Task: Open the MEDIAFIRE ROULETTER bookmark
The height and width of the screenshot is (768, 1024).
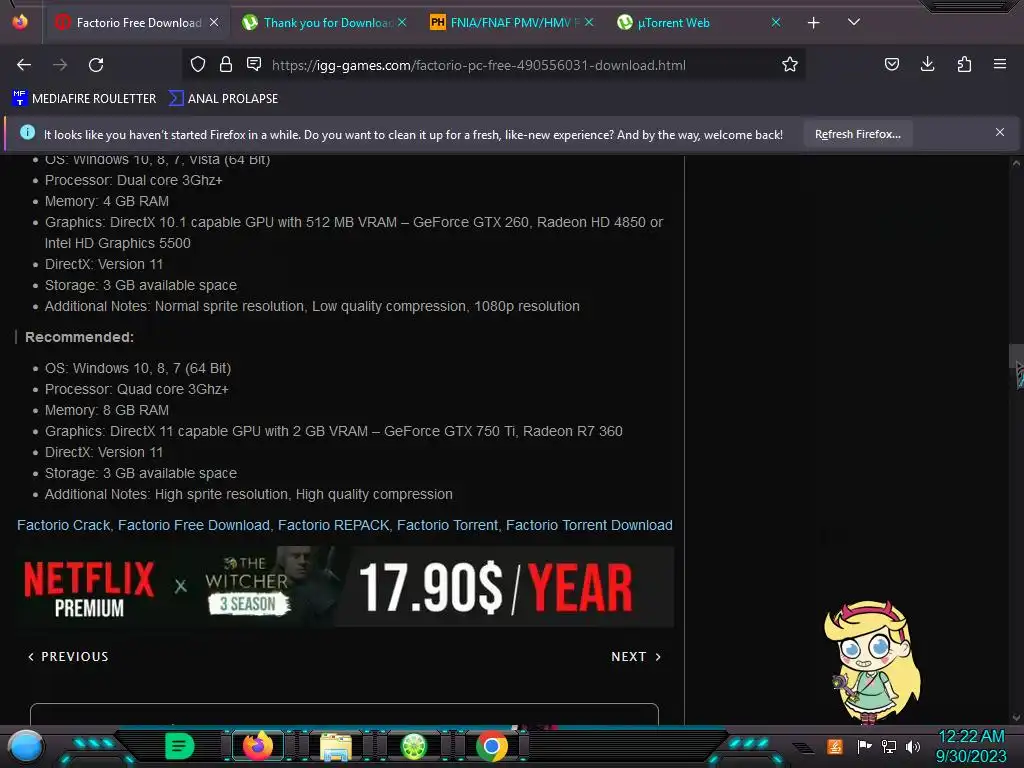Action: pos(84,99)
